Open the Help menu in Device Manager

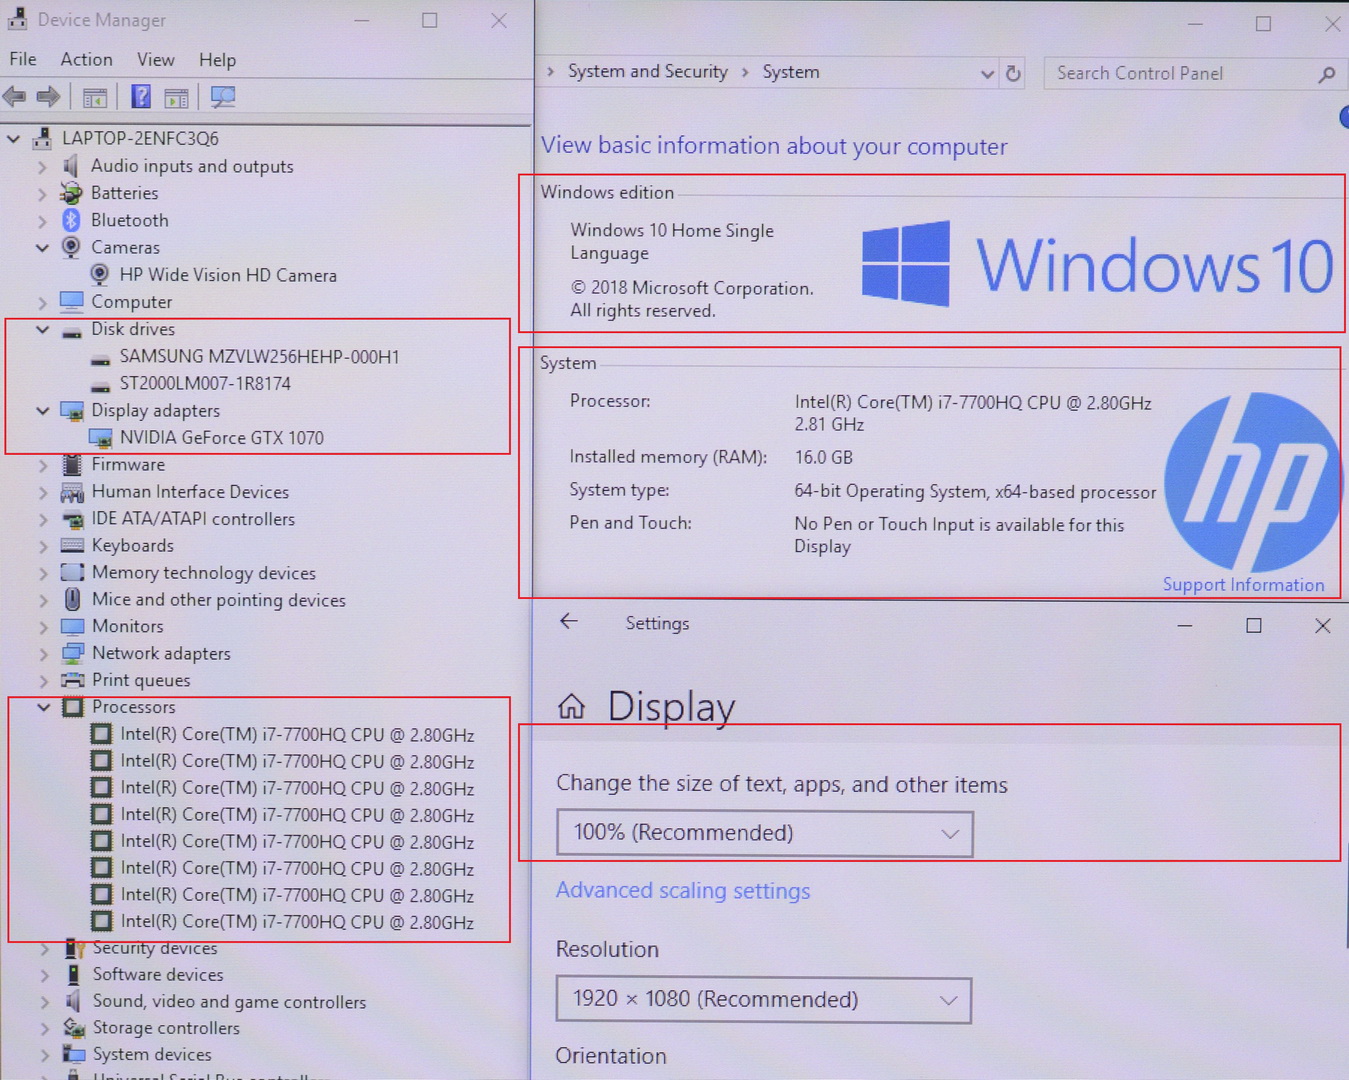tap(217, 60)
